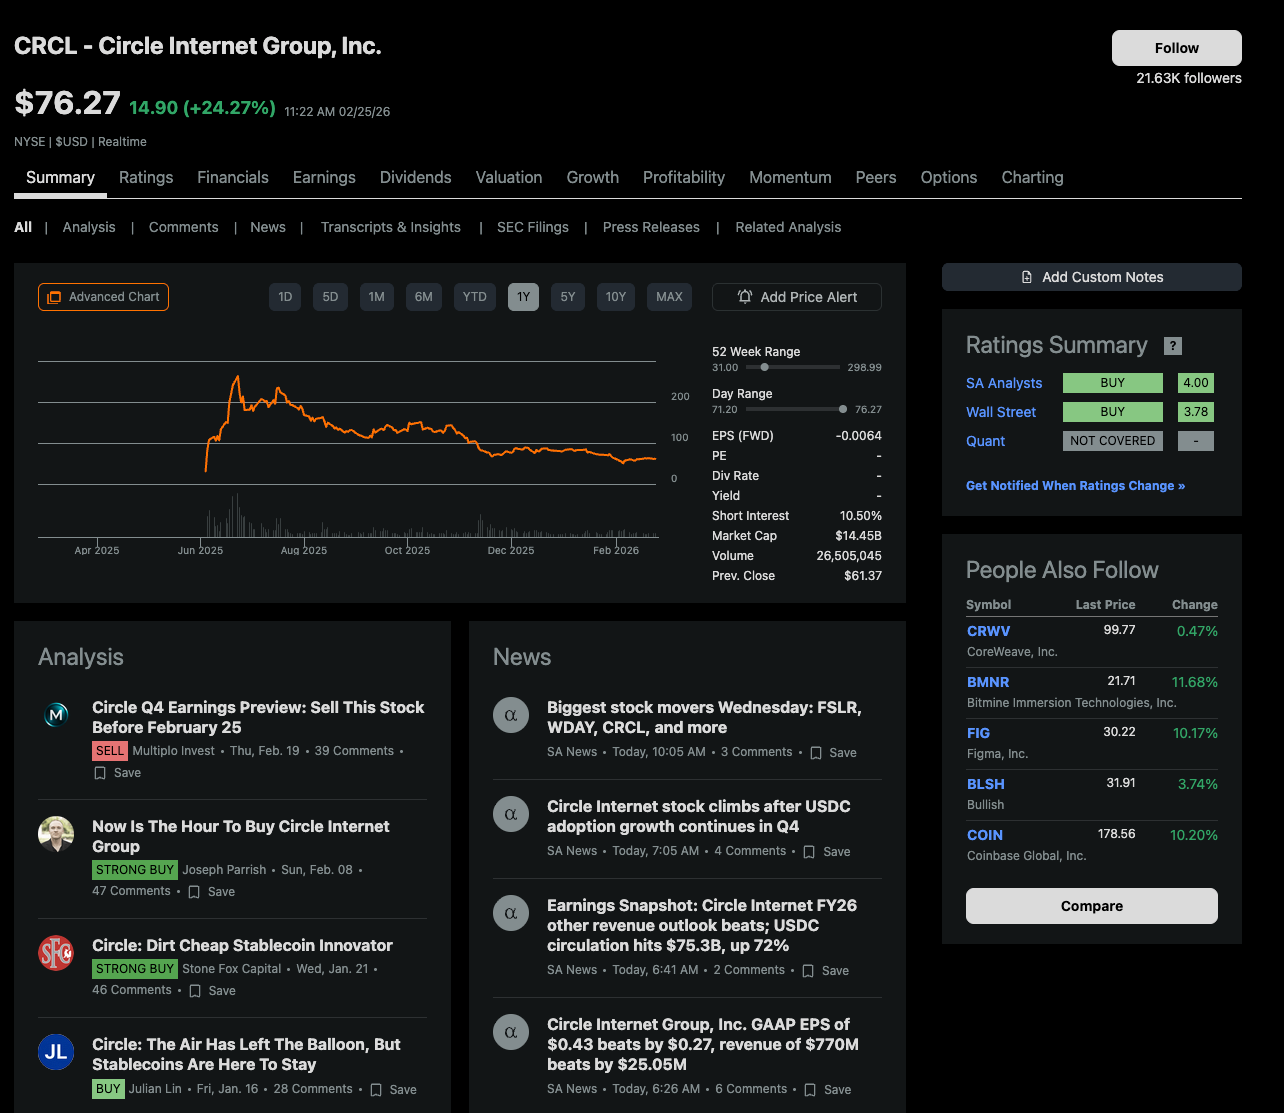Select the 5D chart range

coord(330,297)
